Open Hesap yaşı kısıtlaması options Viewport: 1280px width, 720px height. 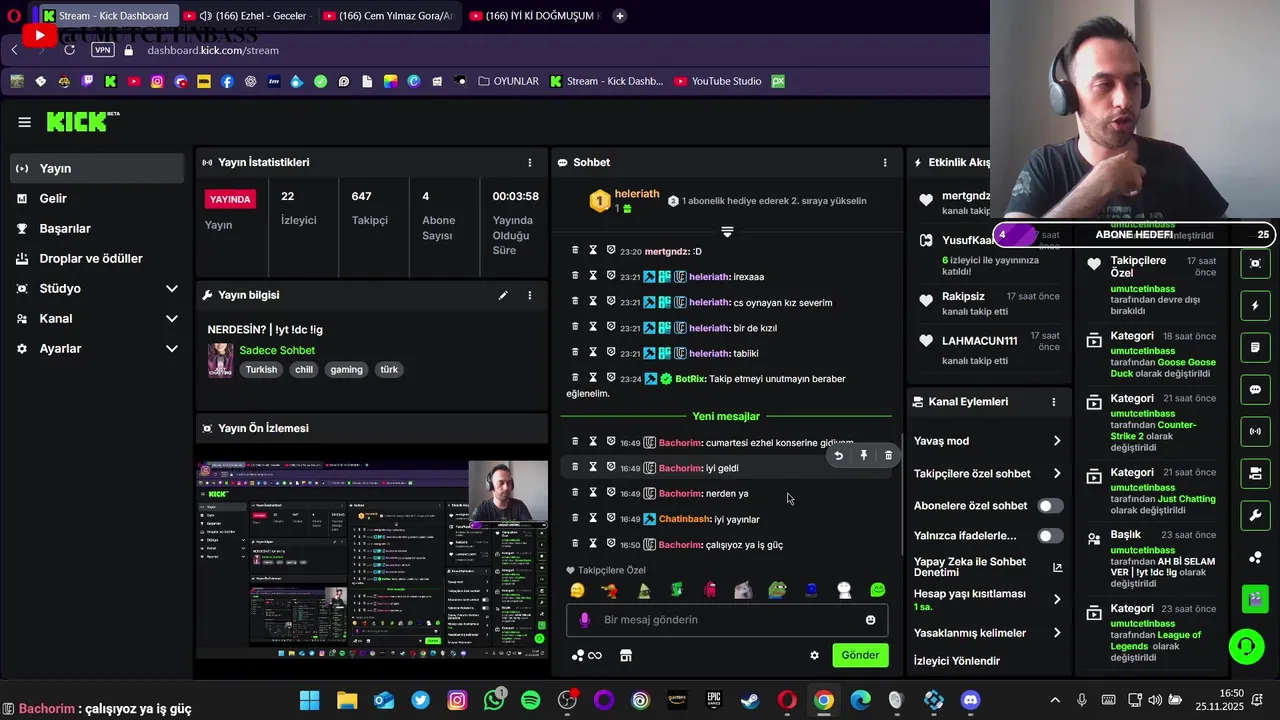[x=988, y=599]
